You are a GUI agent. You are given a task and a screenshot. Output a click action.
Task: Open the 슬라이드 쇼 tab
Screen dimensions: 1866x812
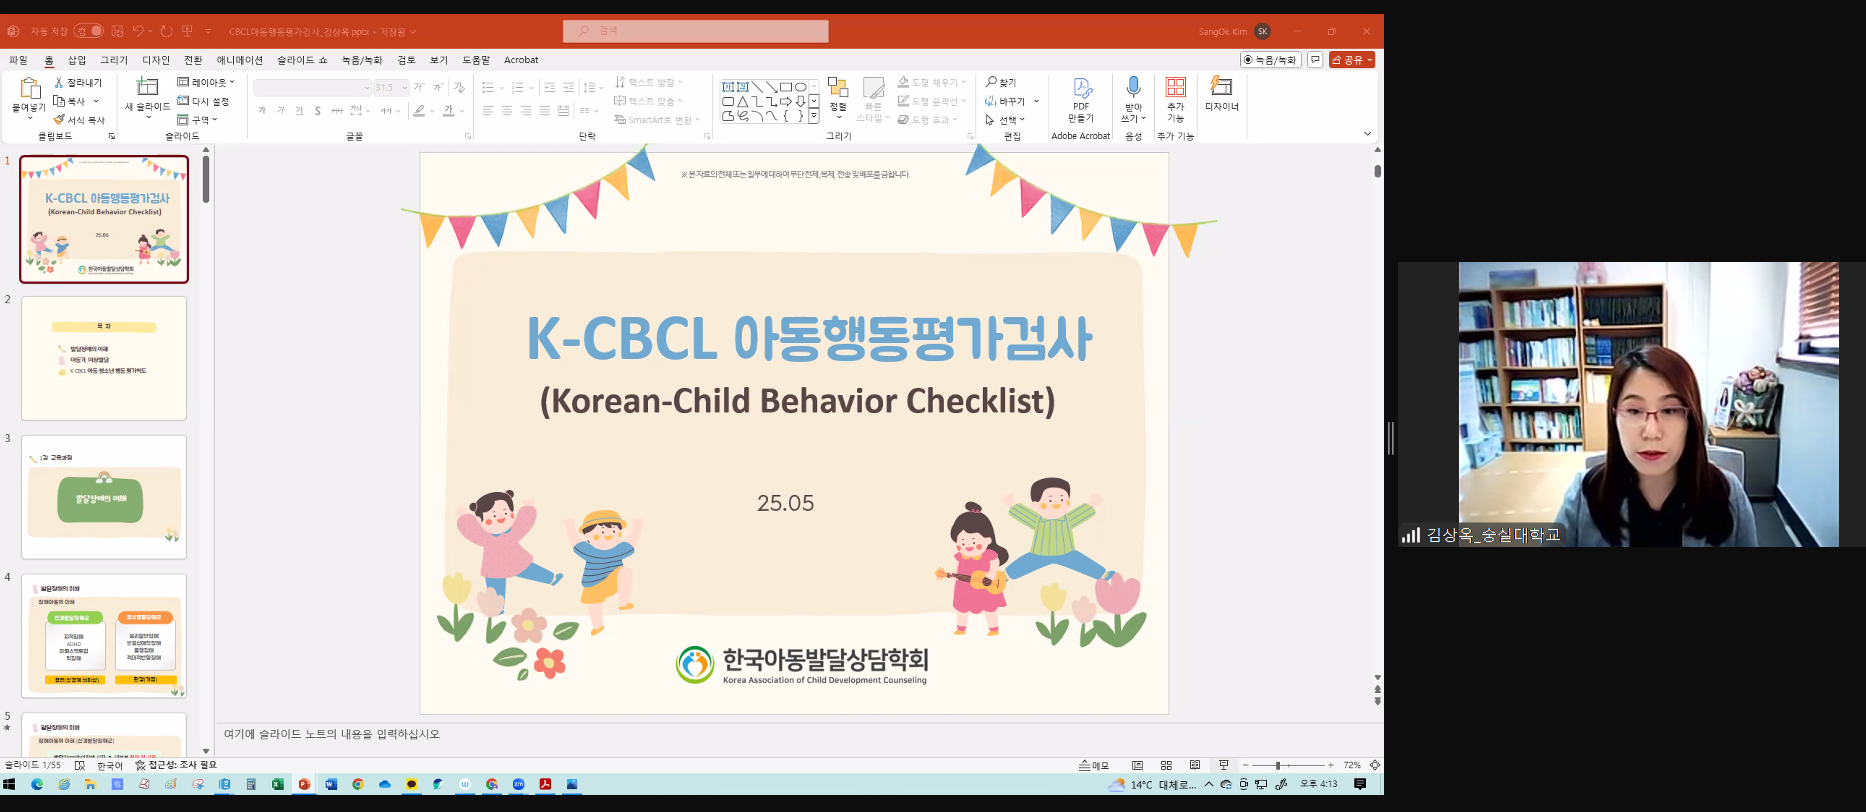(x=302, y=60)
